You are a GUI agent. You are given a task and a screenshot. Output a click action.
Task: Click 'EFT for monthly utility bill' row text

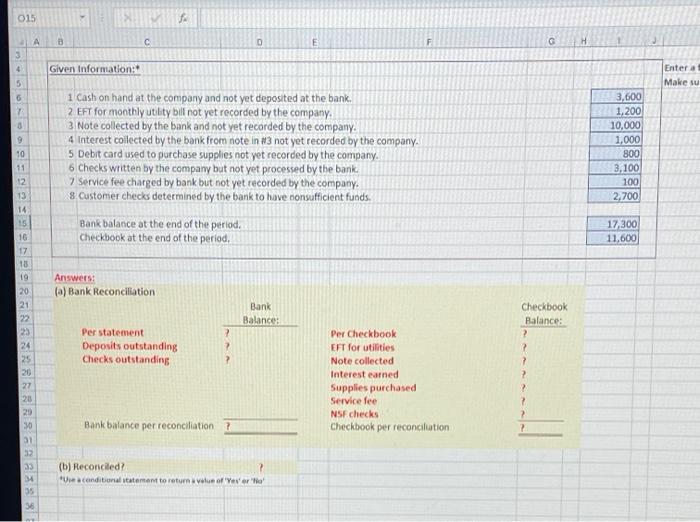click(x=204, y=112)
